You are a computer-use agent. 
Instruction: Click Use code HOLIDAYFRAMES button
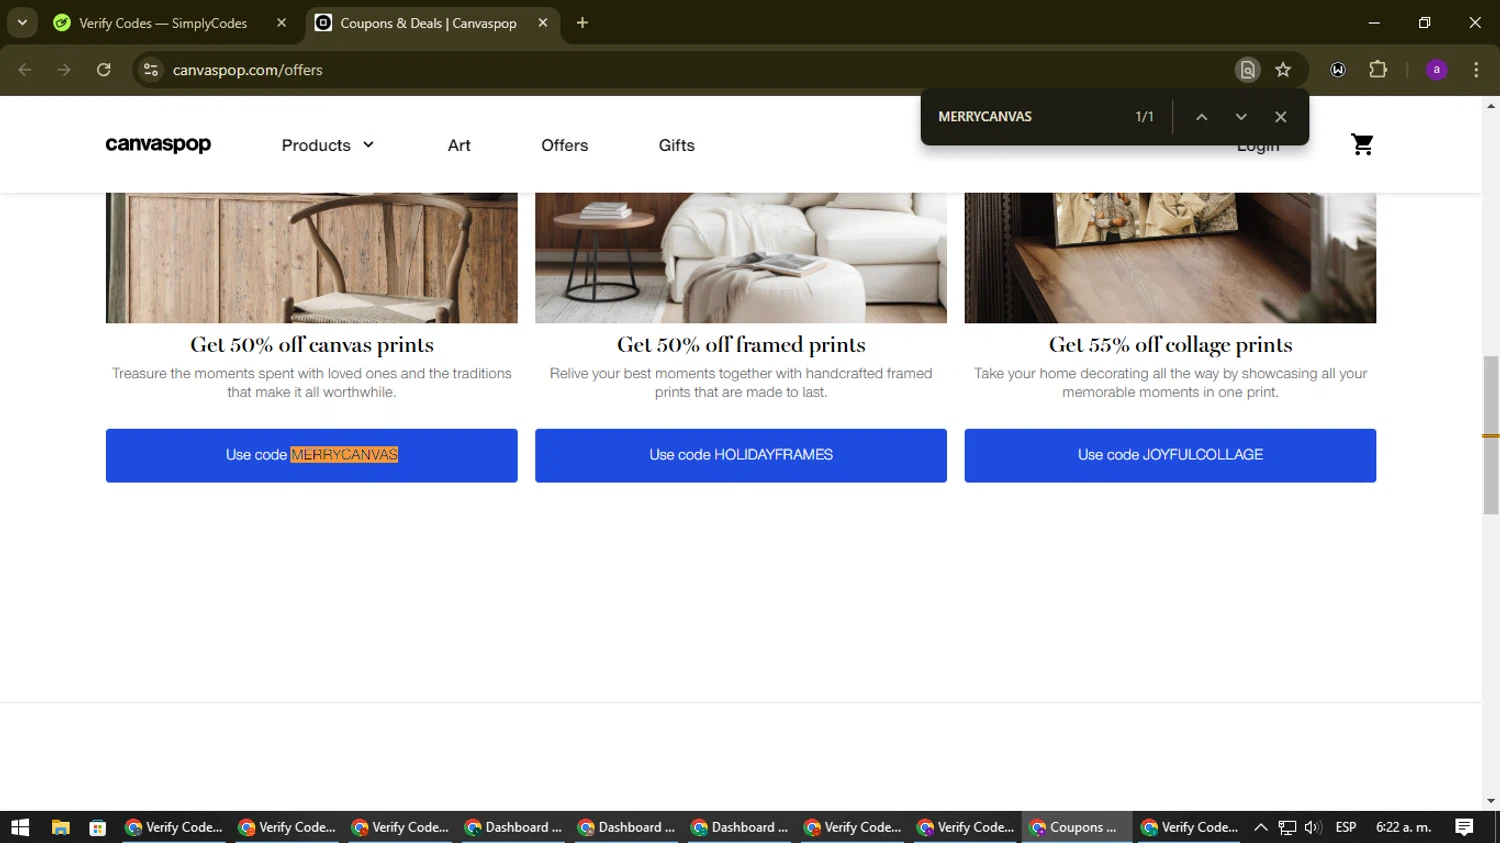coord(741,455)
